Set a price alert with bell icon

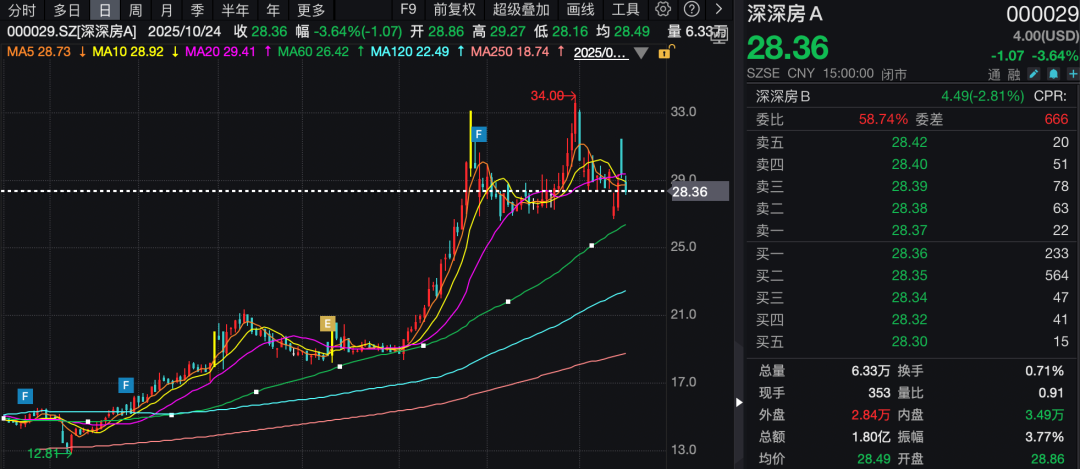1052,74
